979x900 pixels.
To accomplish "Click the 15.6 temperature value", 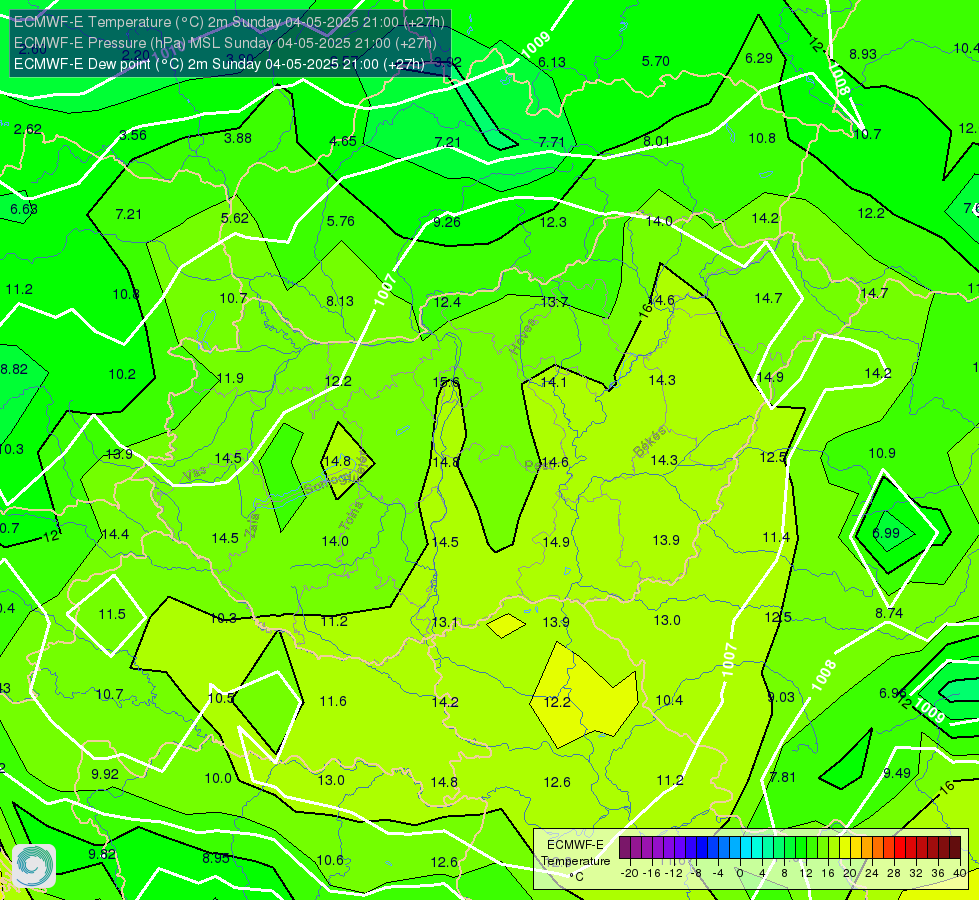I will 445,382.
